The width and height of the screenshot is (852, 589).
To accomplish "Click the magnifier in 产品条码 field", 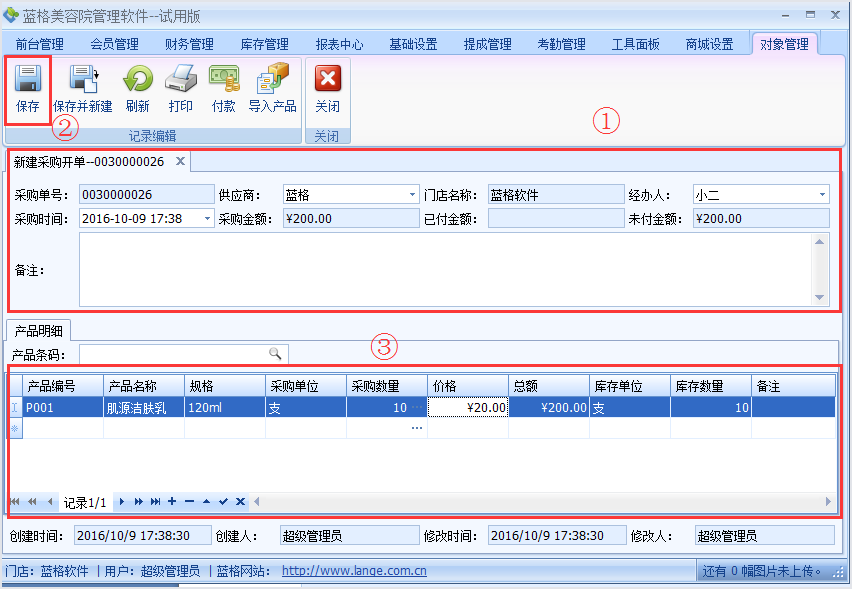I will 275,354.
